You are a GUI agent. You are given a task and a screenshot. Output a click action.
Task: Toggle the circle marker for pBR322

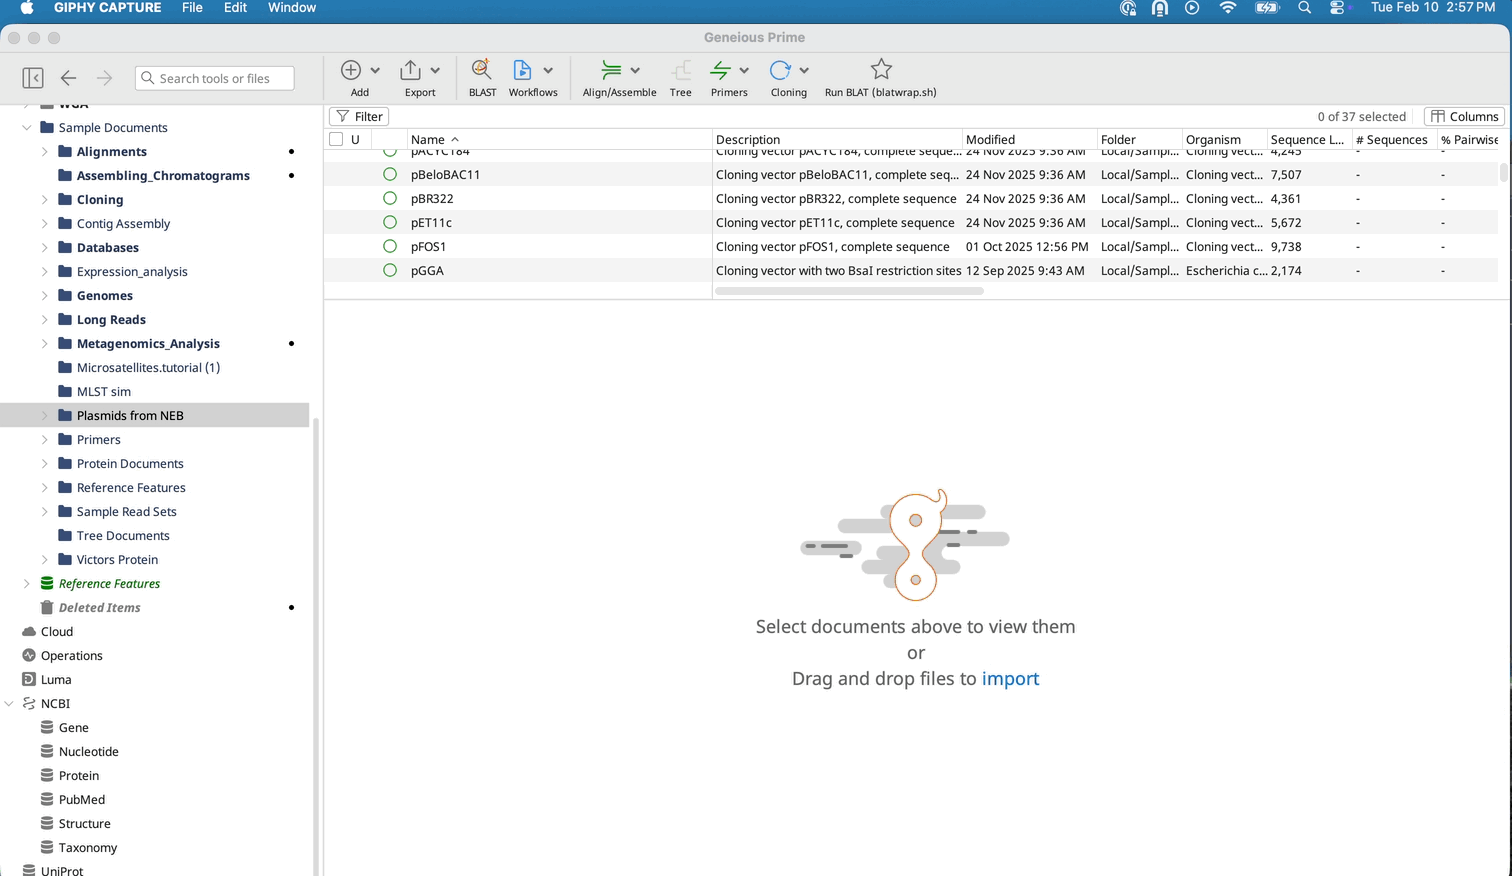click(390, 198)
